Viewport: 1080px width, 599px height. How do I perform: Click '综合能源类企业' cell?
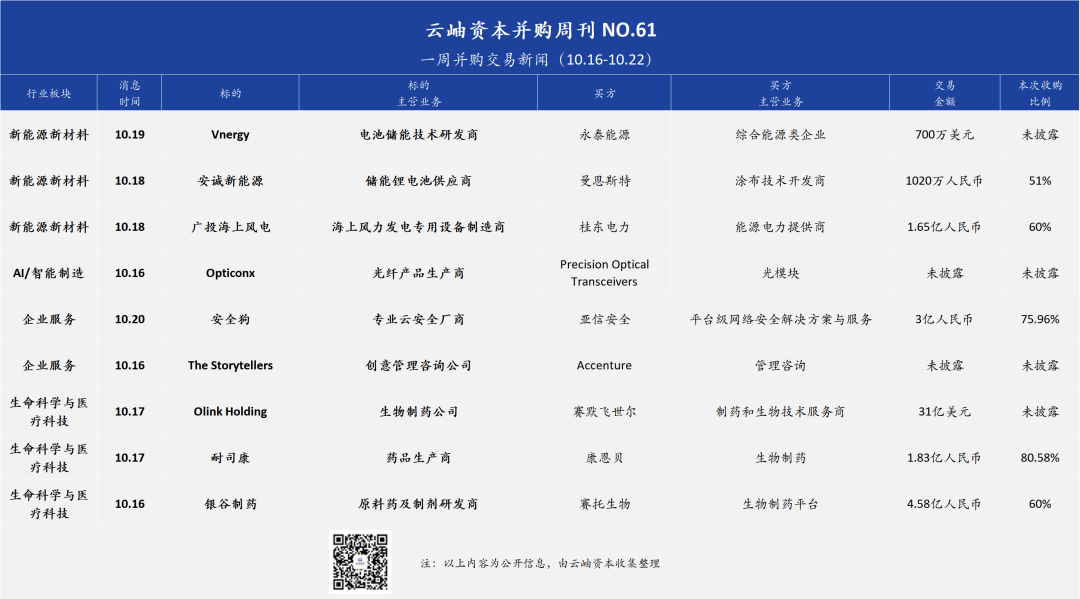click(x=780, y=135)
